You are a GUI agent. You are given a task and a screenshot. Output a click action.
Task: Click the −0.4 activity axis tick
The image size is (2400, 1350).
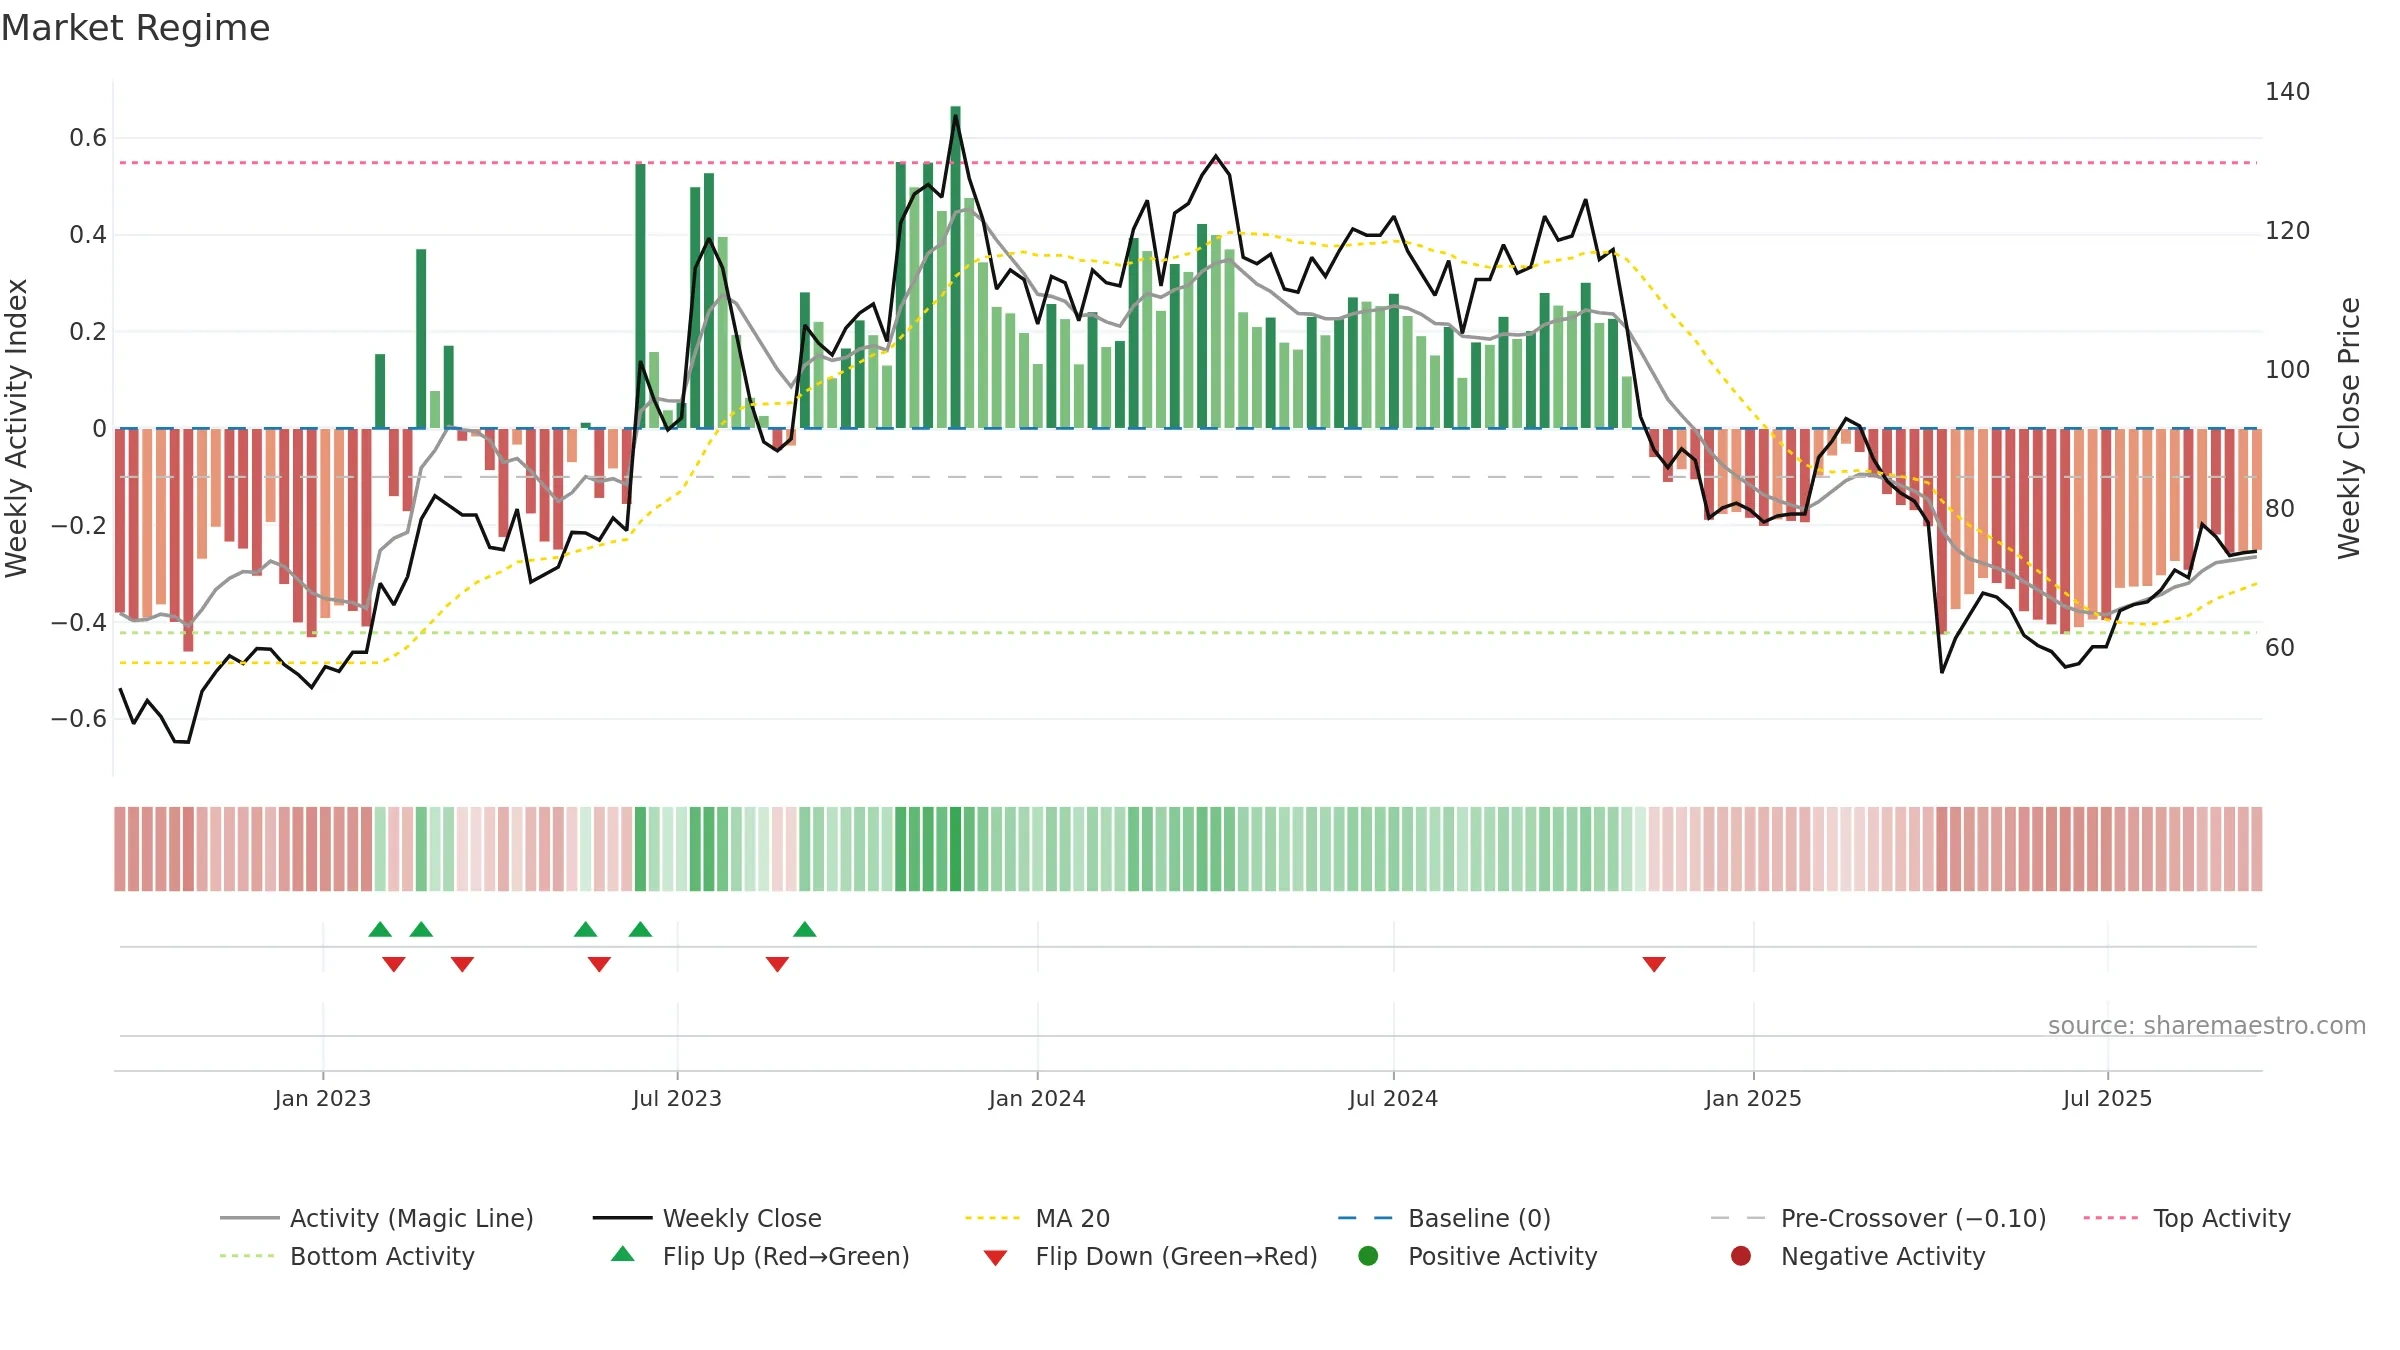[79, 622]
